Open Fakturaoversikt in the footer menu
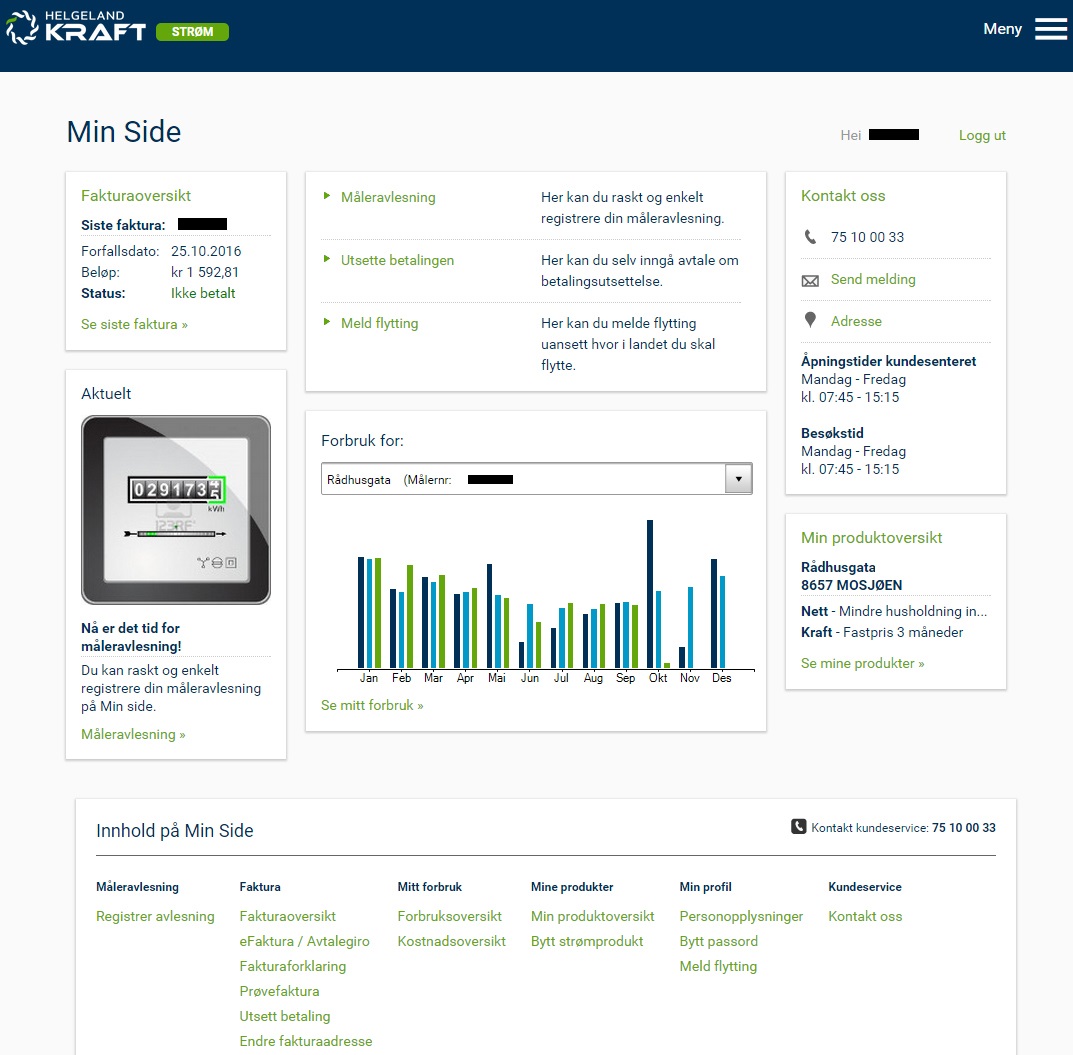1073x1055 pixels. [287, 916]
